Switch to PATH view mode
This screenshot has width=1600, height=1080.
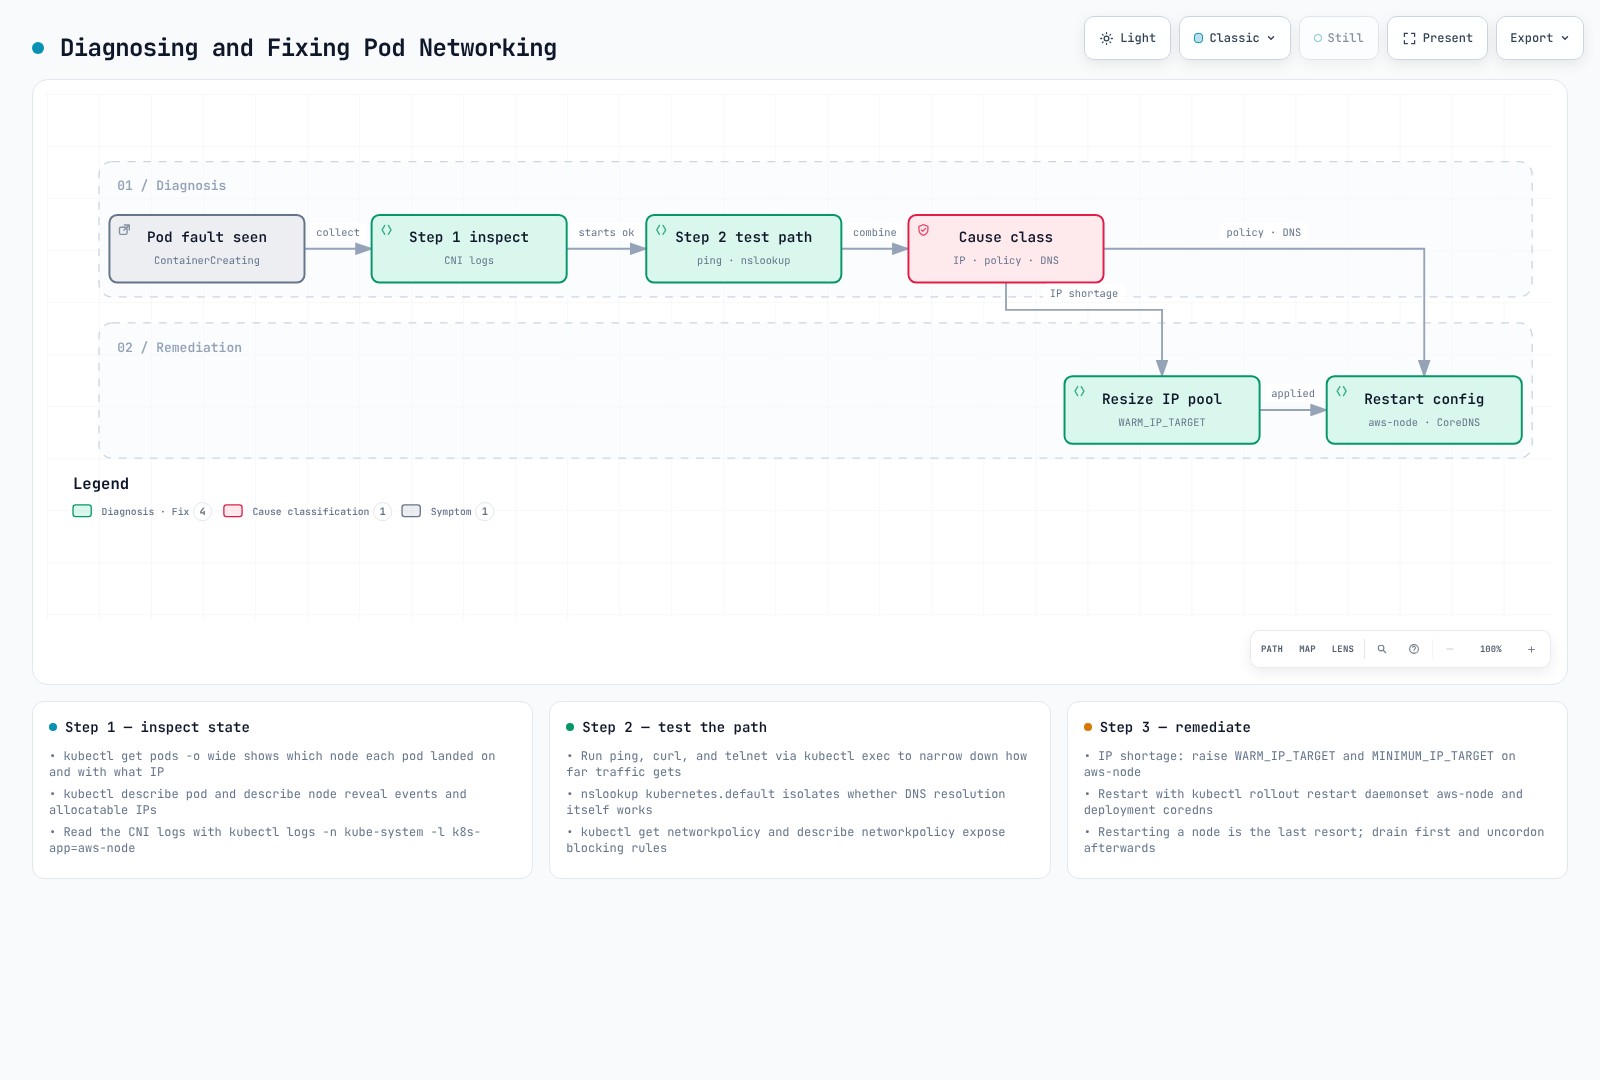[x=1272, y=649]
